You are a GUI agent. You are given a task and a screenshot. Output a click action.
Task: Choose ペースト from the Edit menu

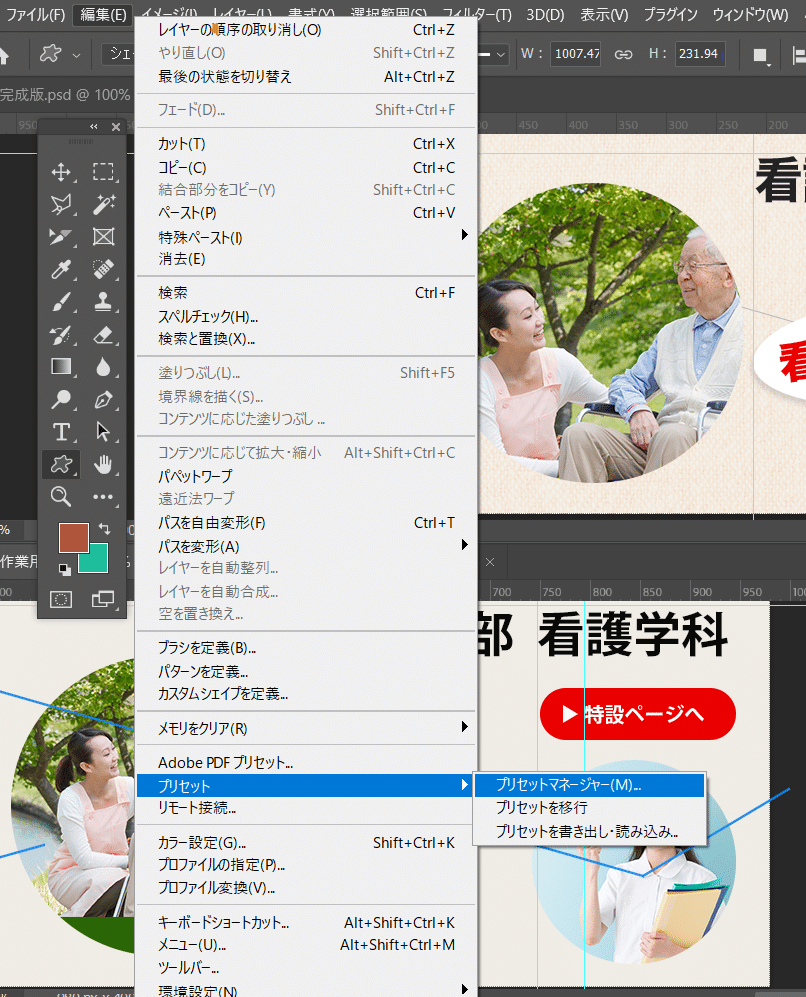pyautogui.click(x=306, y=213)
